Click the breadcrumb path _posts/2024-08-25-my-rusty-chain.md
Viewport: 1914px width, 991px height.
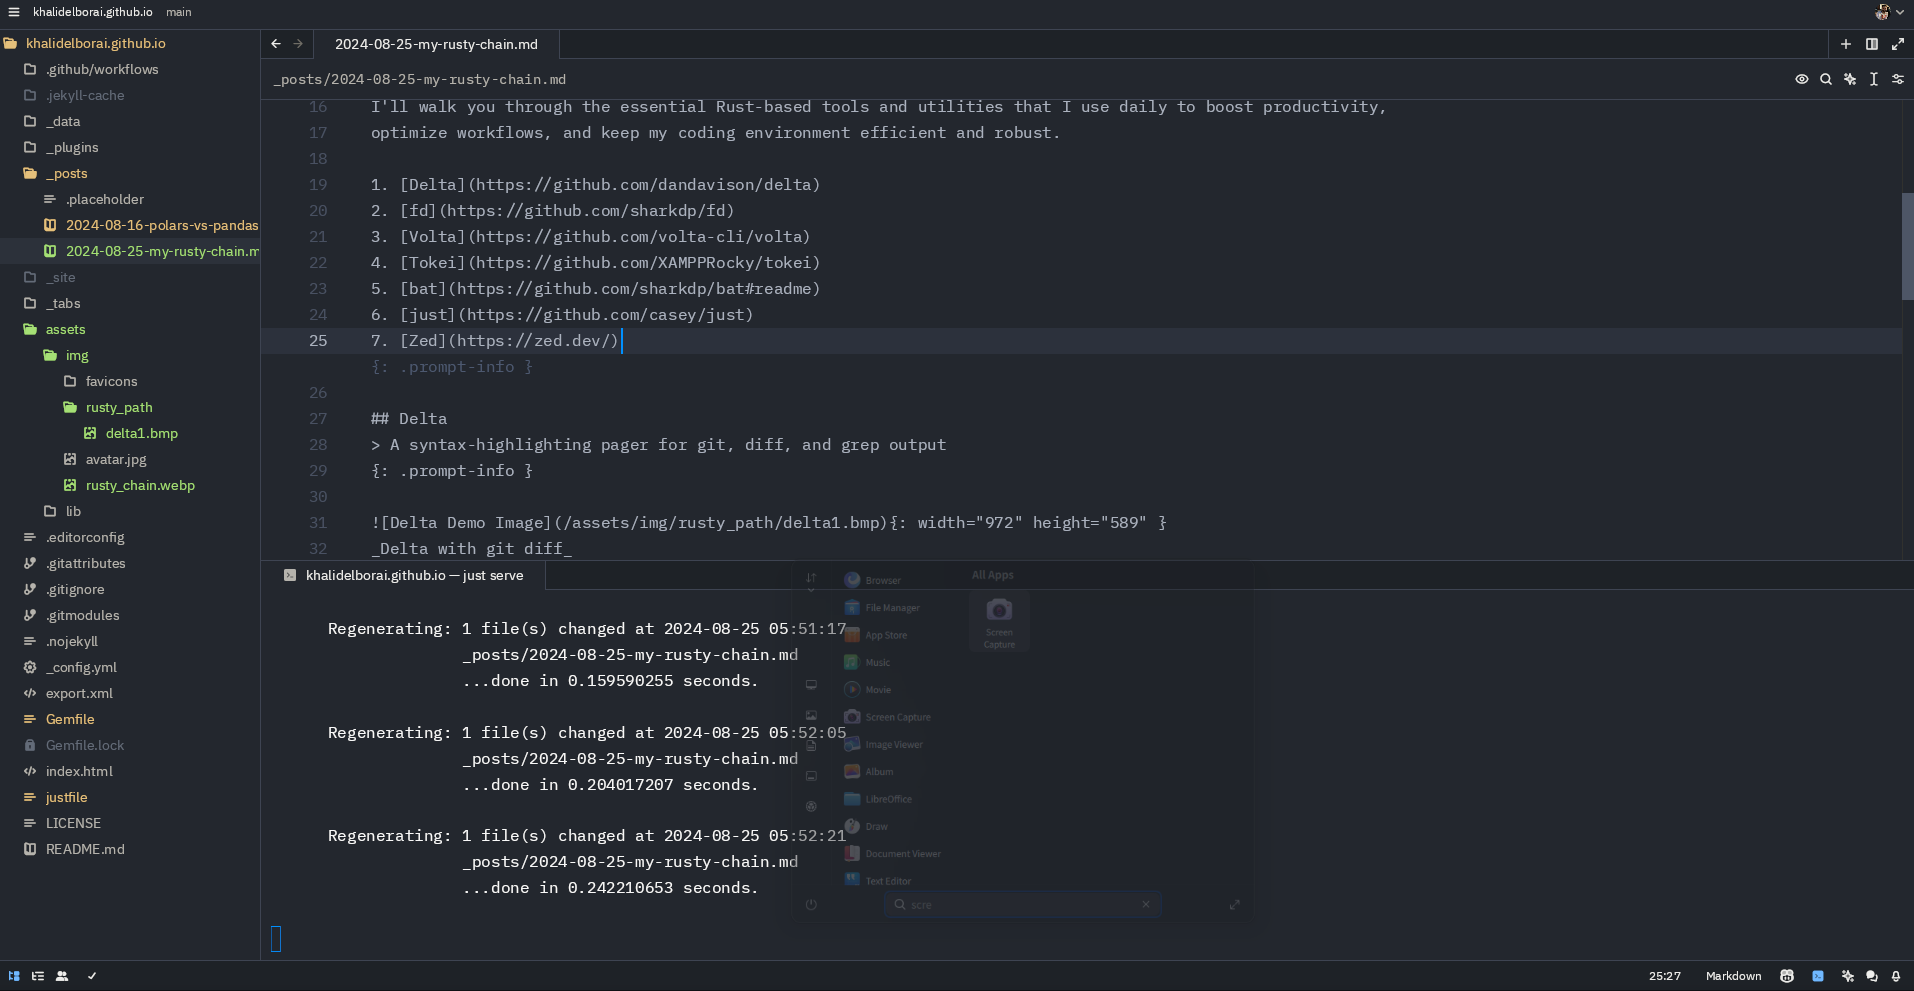[420, 79]
